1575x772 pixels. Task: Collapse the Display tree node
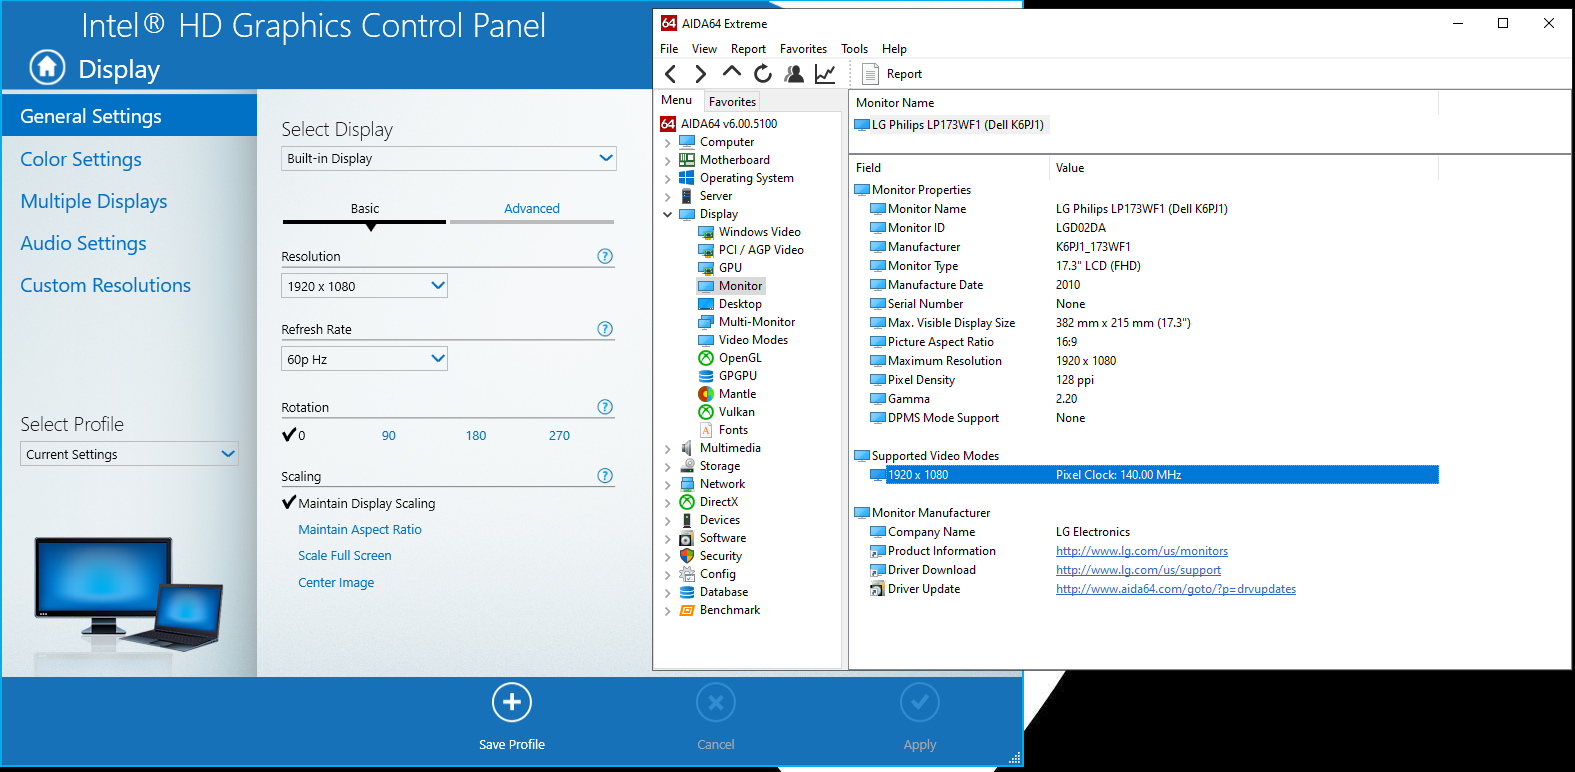tap(668, 214)
